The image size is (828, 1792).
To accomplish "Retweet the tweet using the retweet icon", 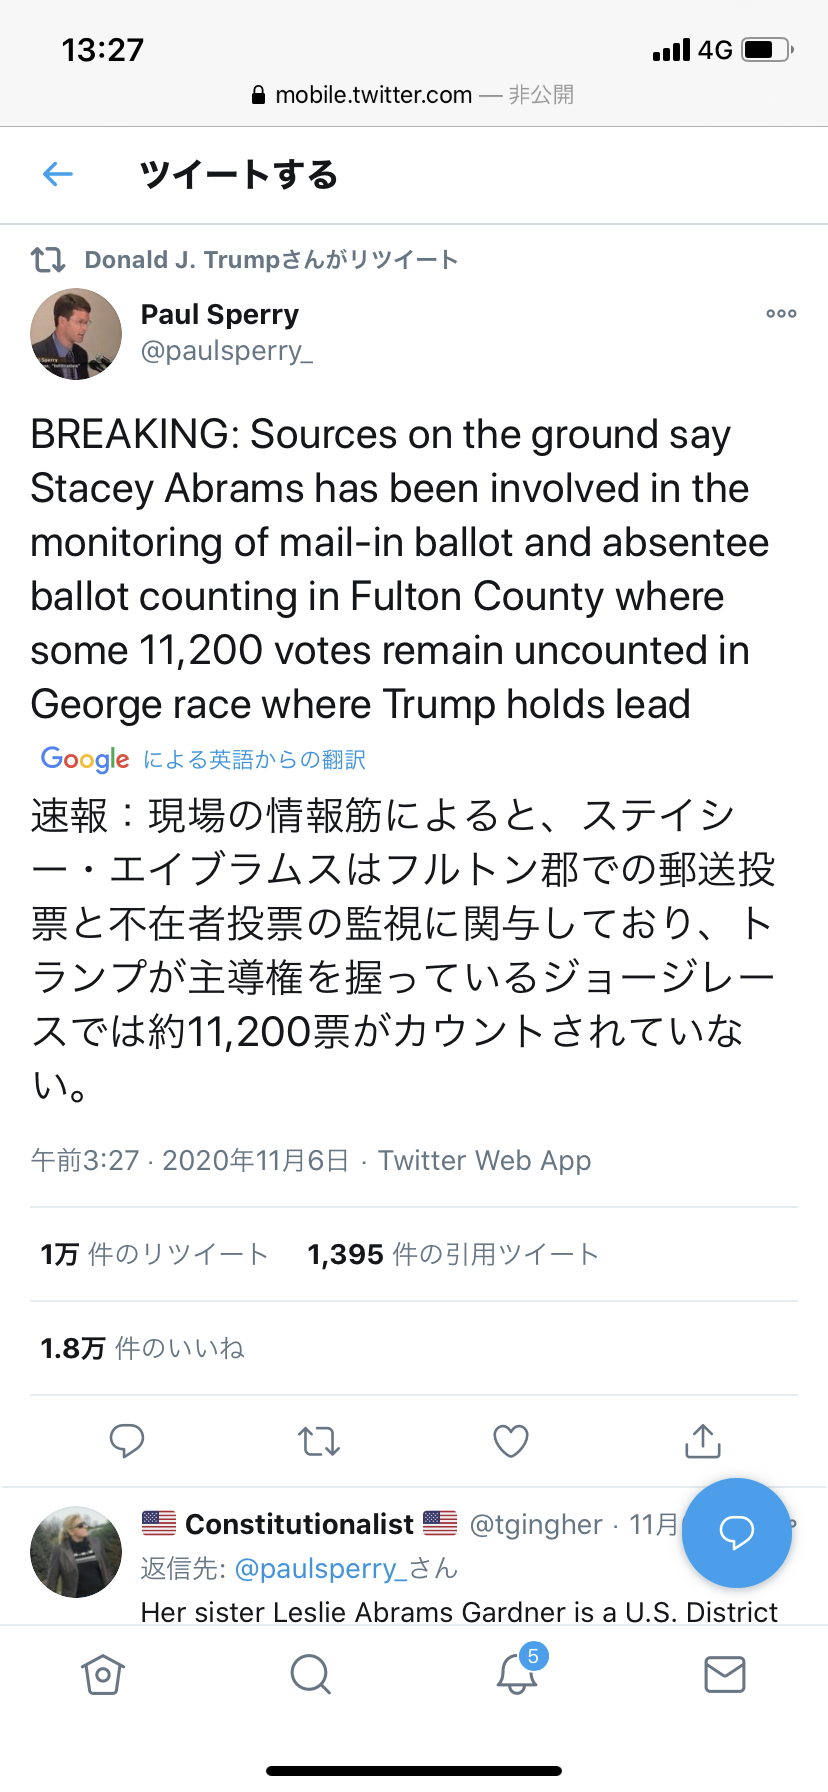I will pyautogui.click(x=318, y=1441).
